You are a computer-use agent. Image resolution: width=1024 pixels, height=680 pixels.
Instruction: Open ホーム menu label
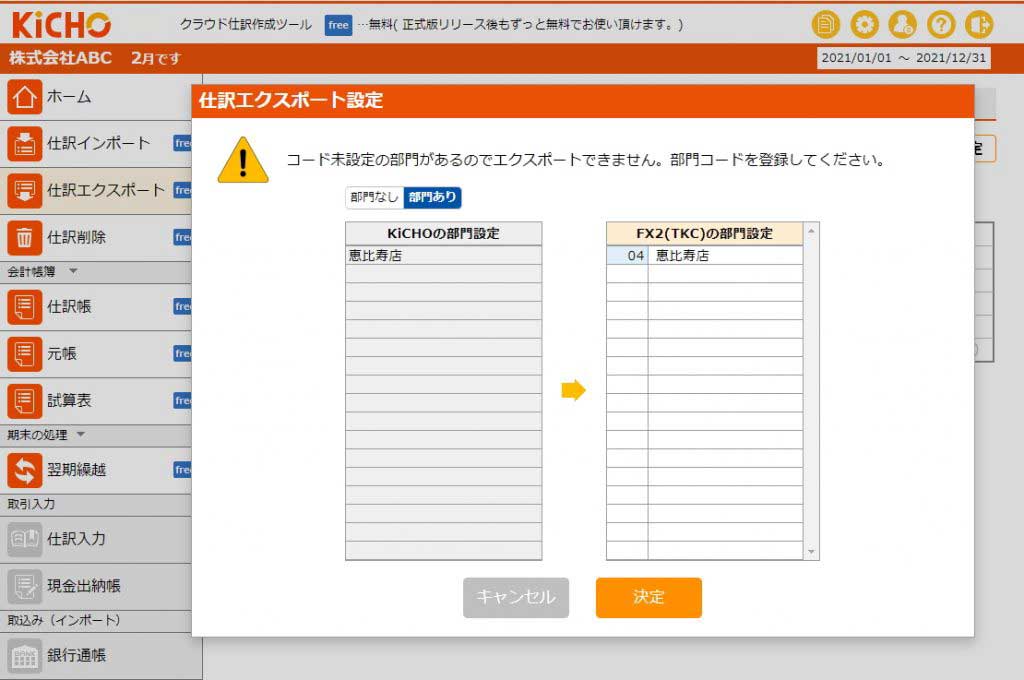(x=69, y=97)
